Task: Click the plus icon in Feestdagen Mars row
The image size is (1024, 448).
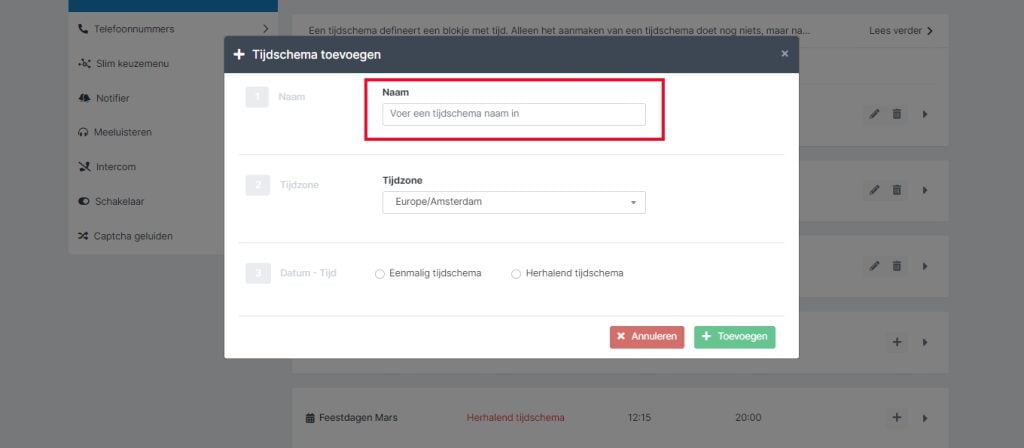Action: click(x=897, y=418)
